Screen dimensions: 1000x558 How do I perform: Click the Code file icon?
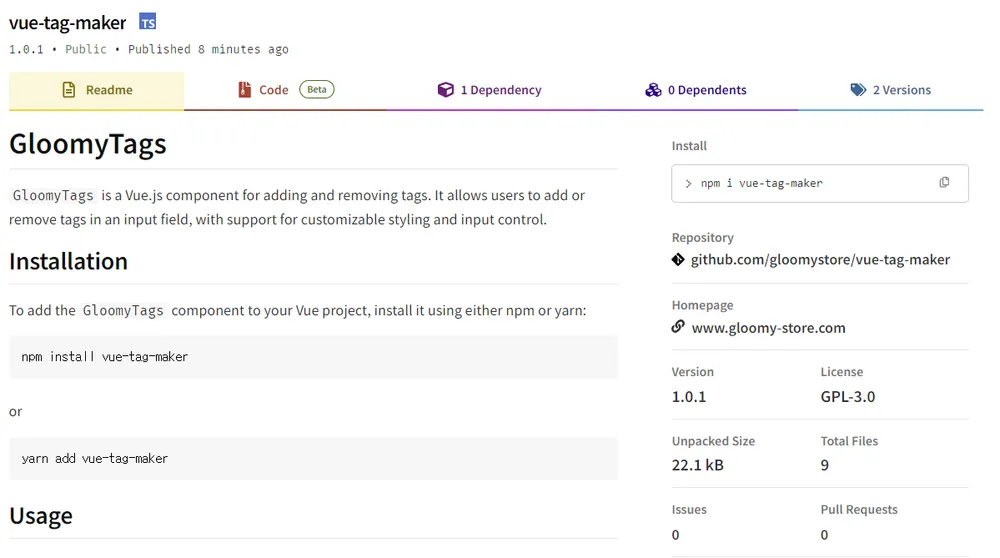(x=245, y=90)
